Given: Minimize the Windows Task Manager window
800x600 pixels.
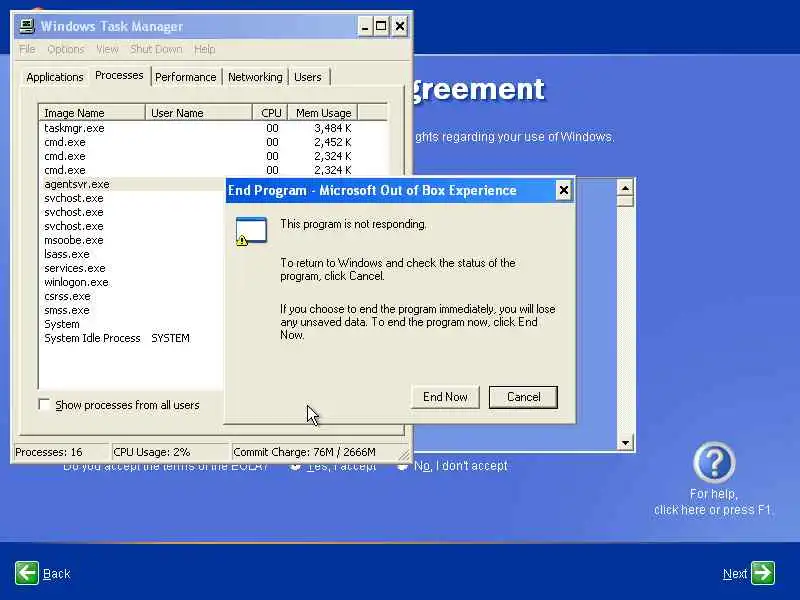Looking at the screenshot, I should 364,26.
